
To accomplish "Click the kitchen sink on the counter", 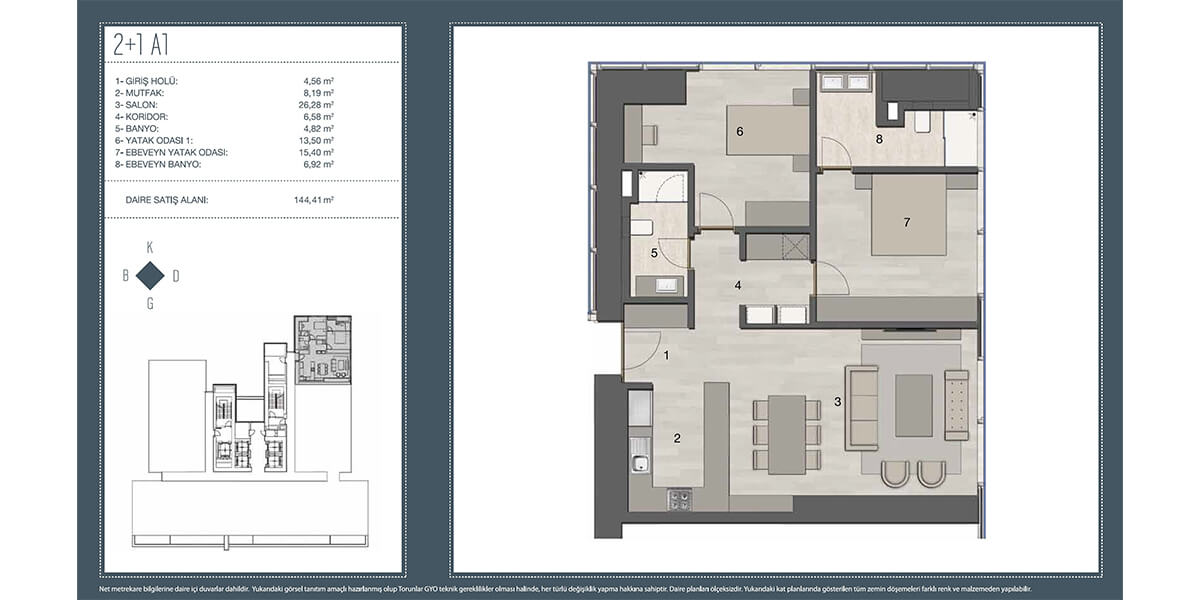I will click(x=638, y=464).
